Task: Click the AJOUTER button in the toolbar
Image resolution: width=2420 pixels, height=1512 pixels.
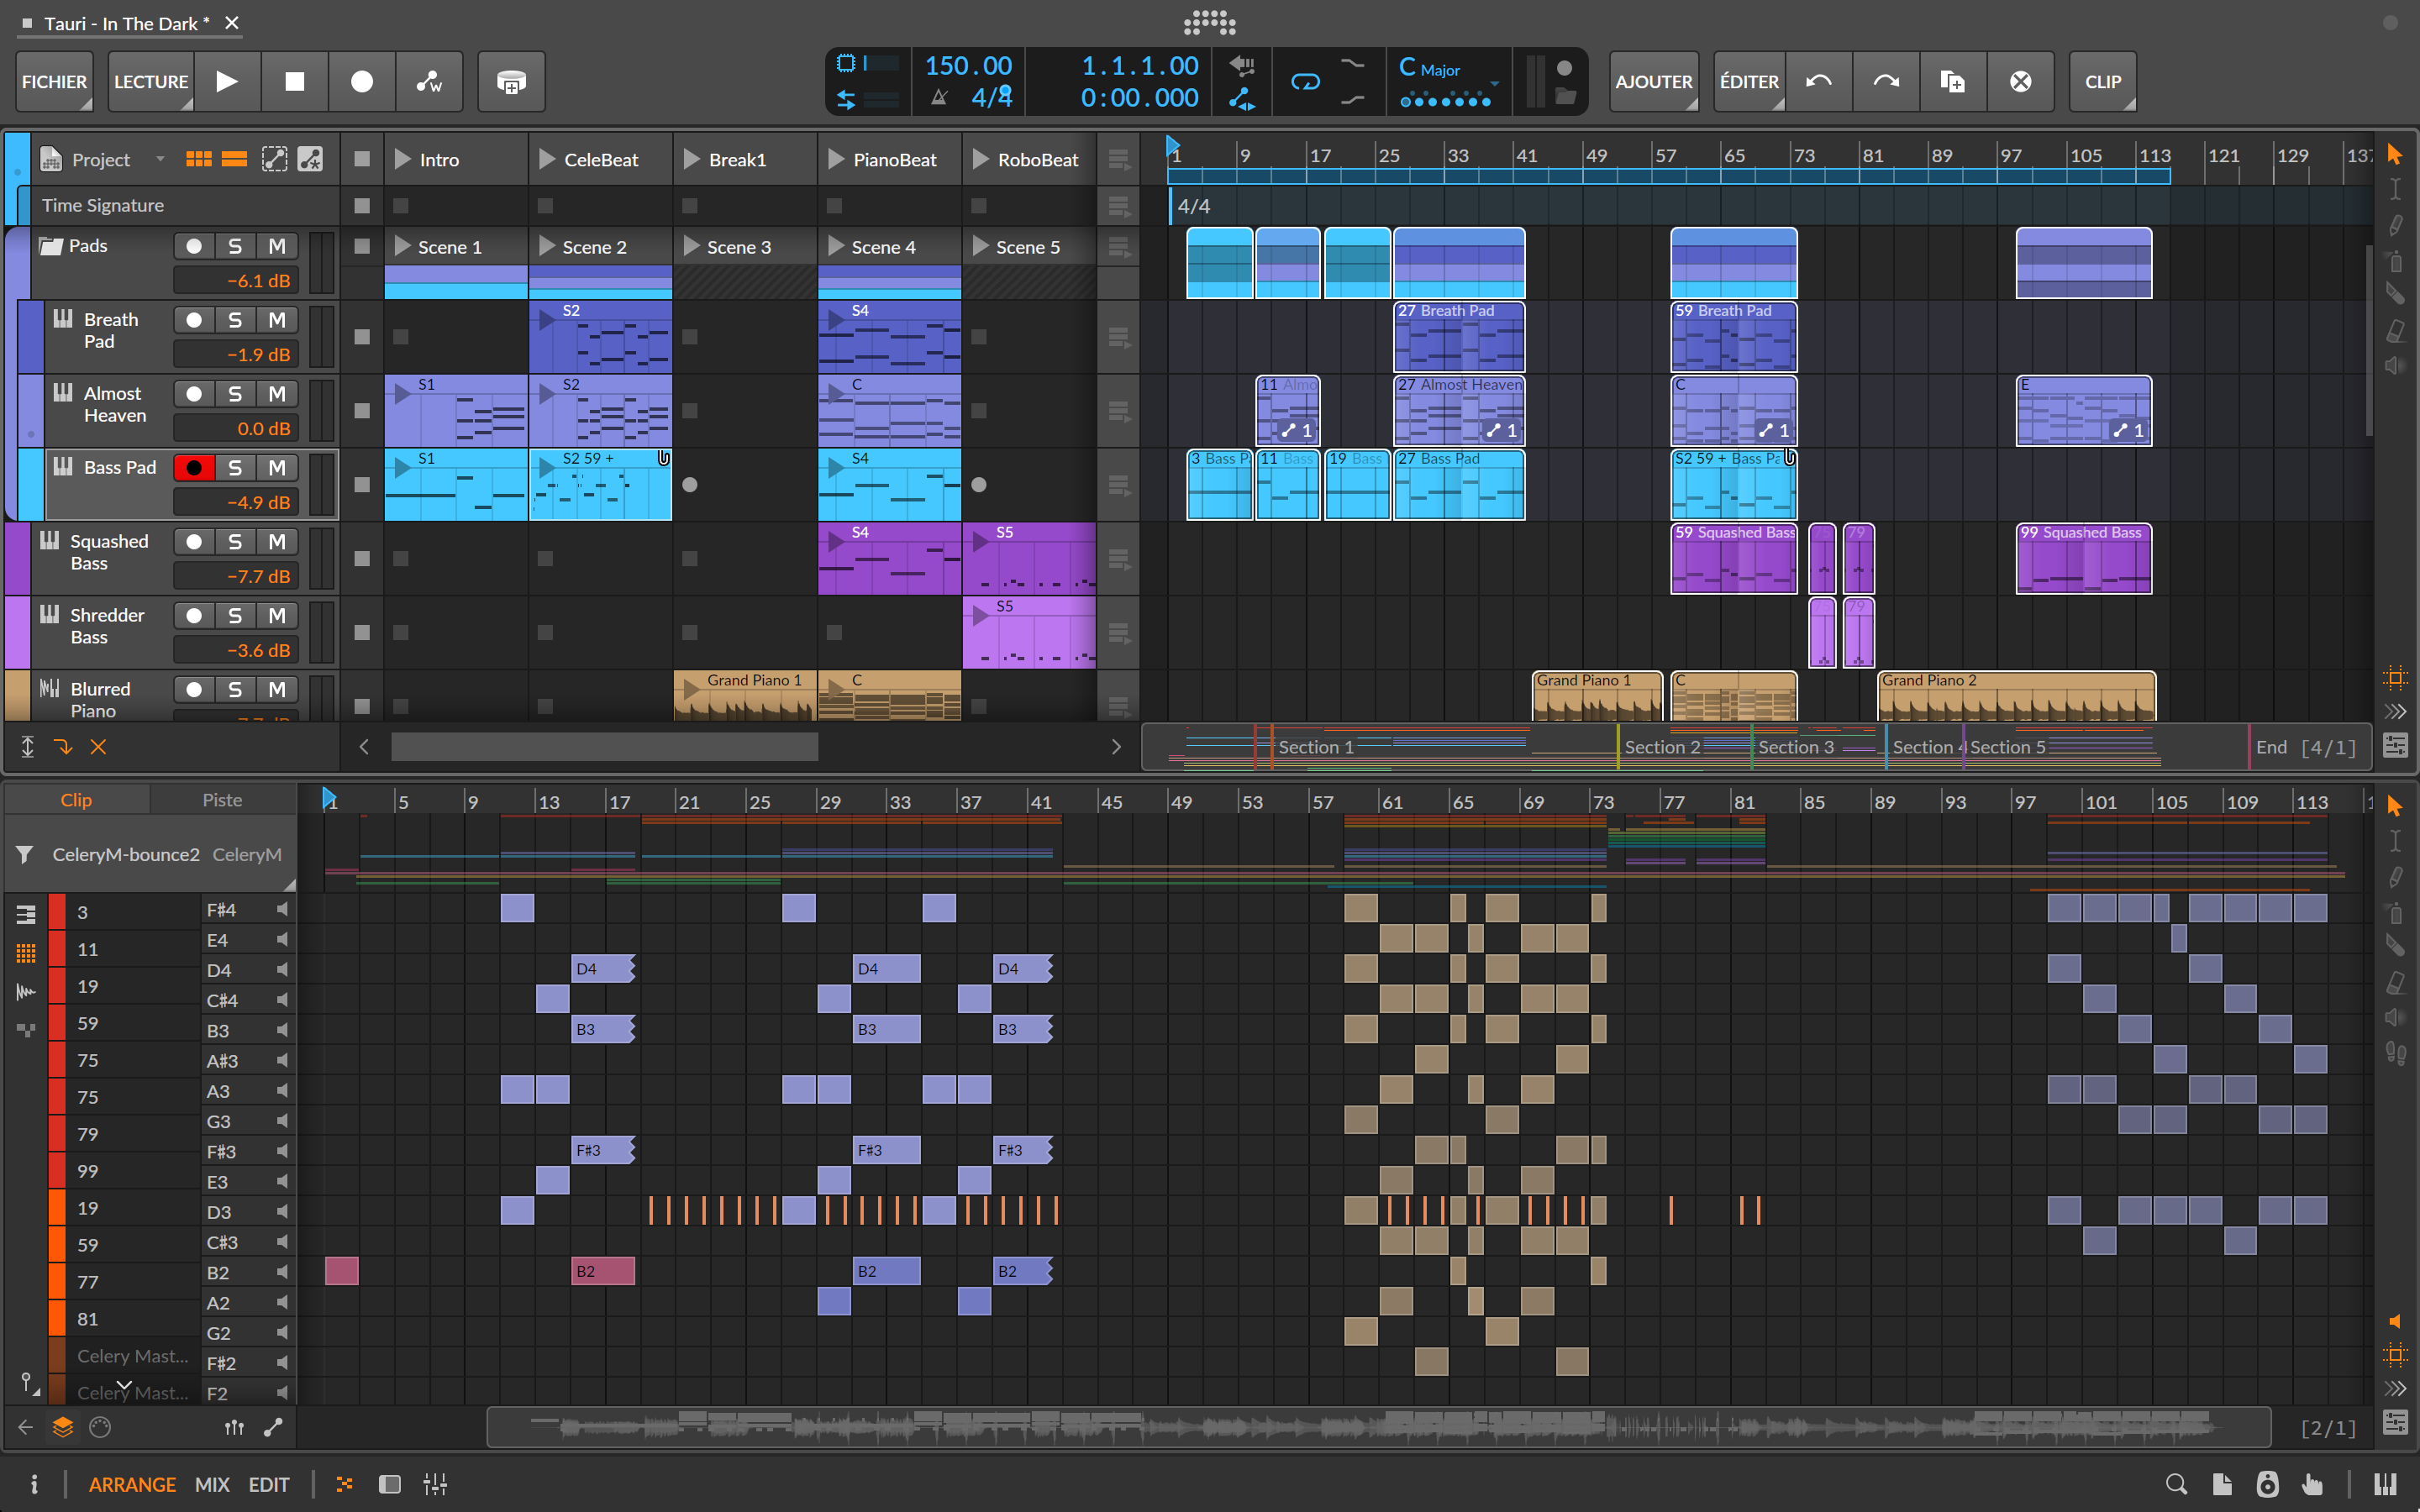Action: pos(1653,81)
